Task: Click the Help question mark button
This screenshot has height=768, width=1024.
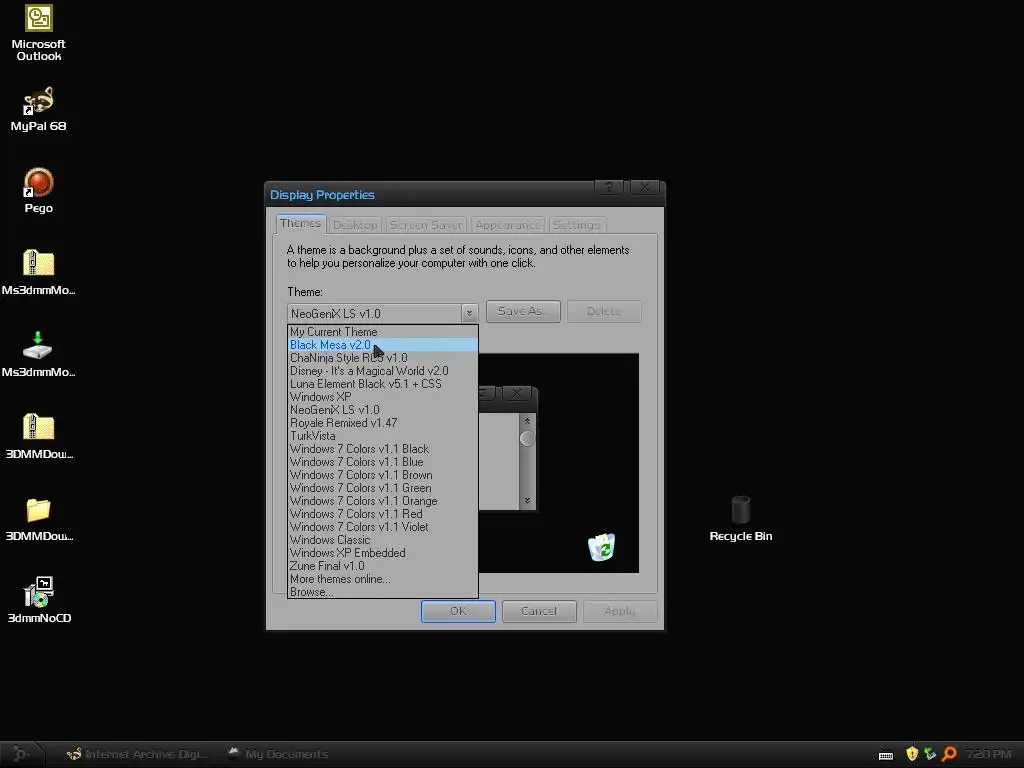Action: 609,187
